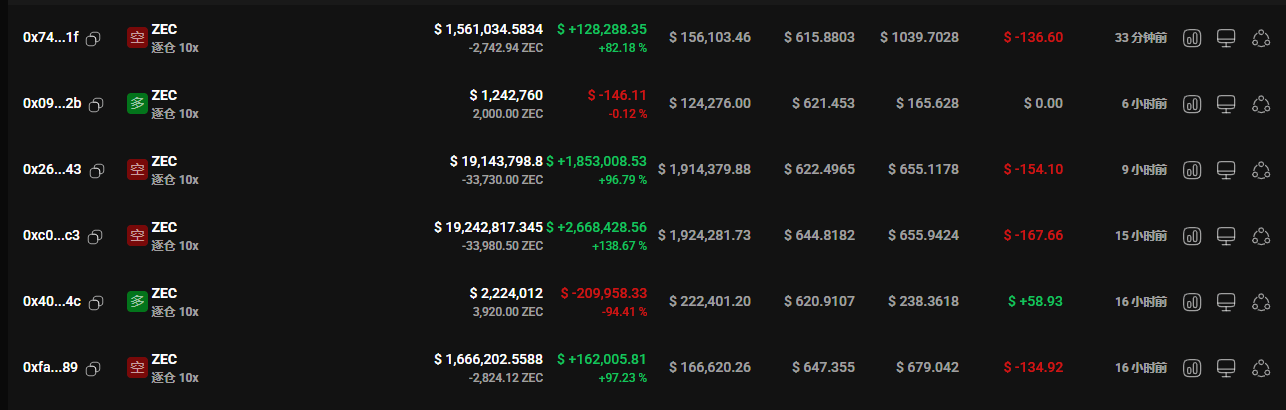Click monitor icon in 0x09...2b row
This screenshot has height=410, width=1286.
pos(1226,104)
